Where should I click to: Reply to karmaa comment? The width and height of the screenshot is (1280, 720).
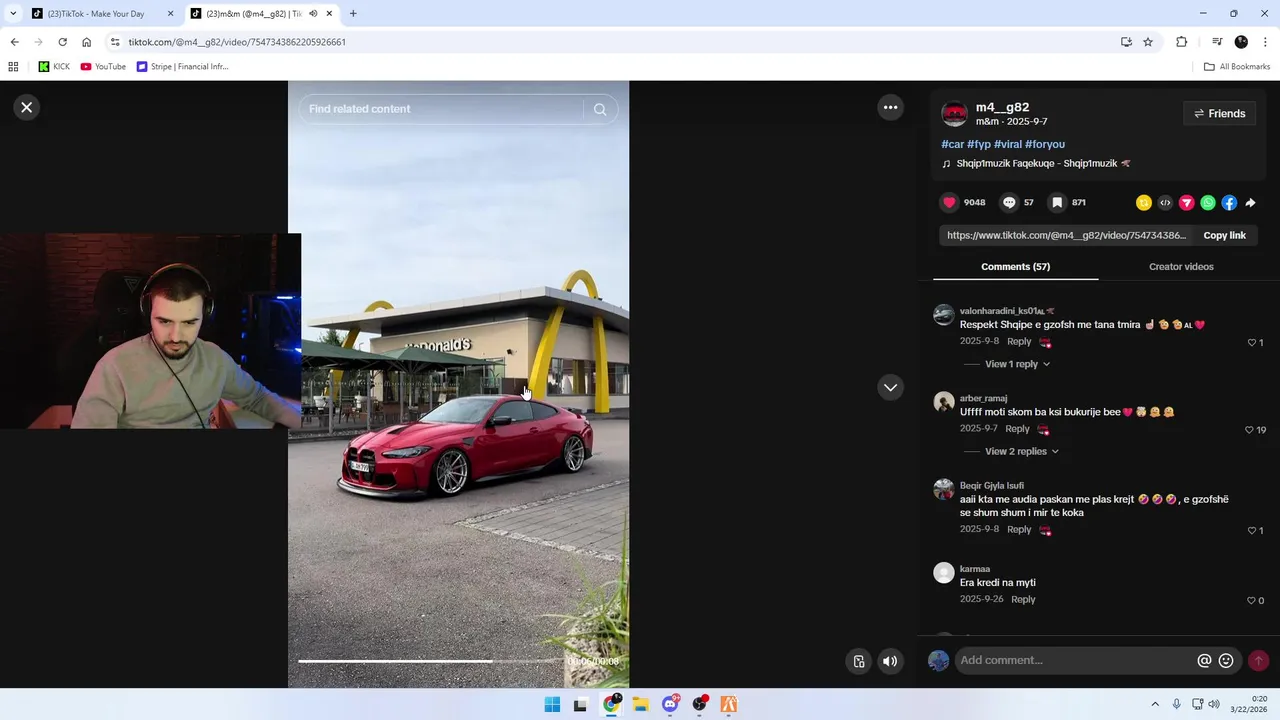coord(1023,600)
